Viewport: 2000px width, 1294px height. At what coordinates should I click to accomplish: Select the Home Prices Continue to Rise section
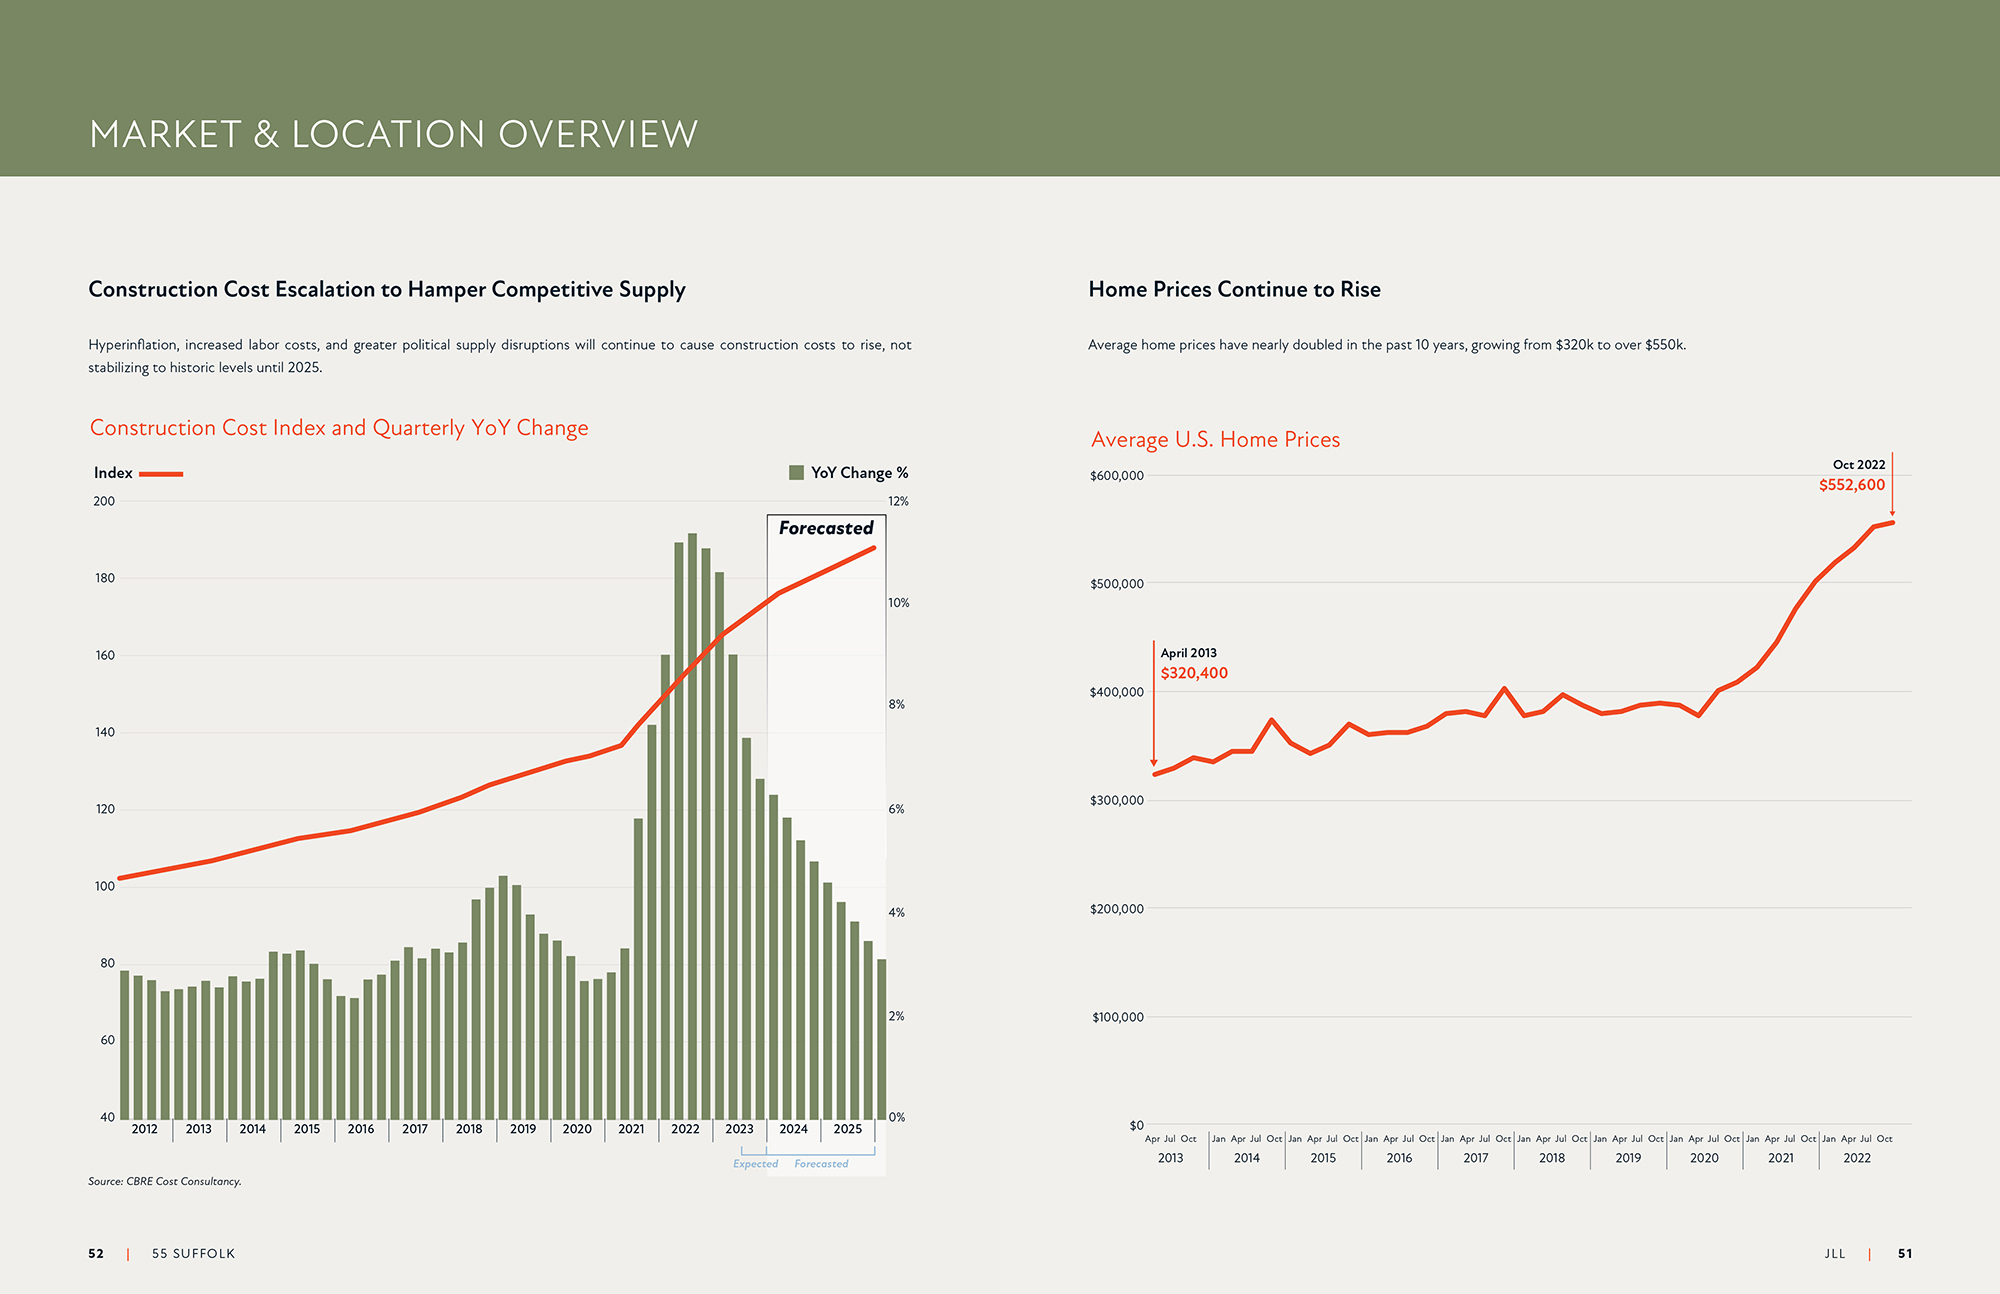pyautogui.click(x=1234, y=289)
